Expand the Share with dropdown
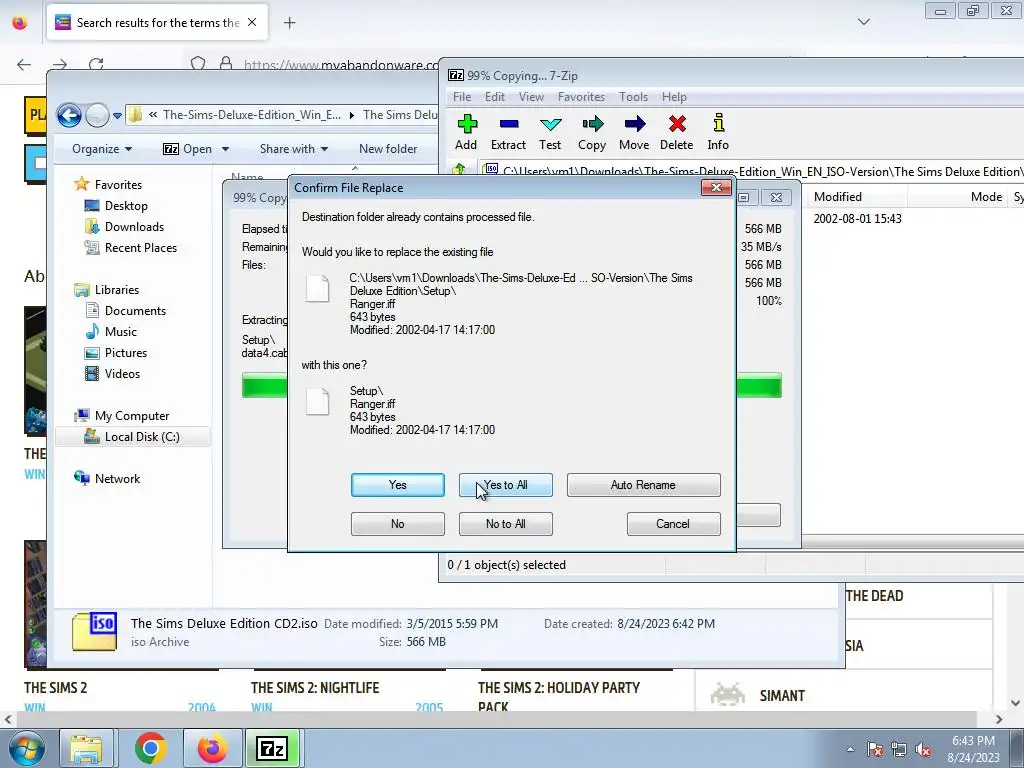1024x768 pixels. click(x=294, y=149)
